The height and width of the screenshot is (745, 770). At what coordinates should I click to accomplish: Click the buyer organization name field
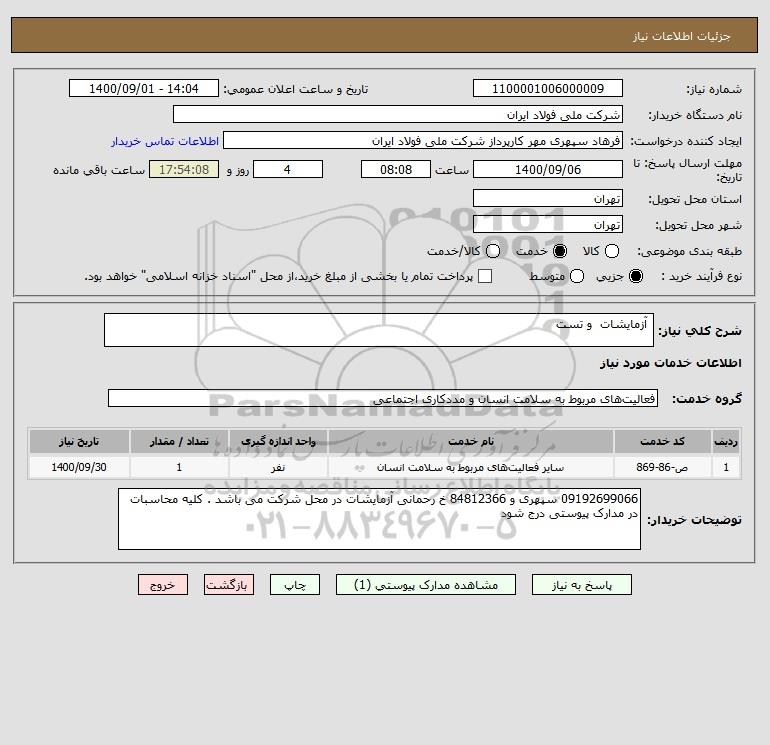(x=398, y=114)
